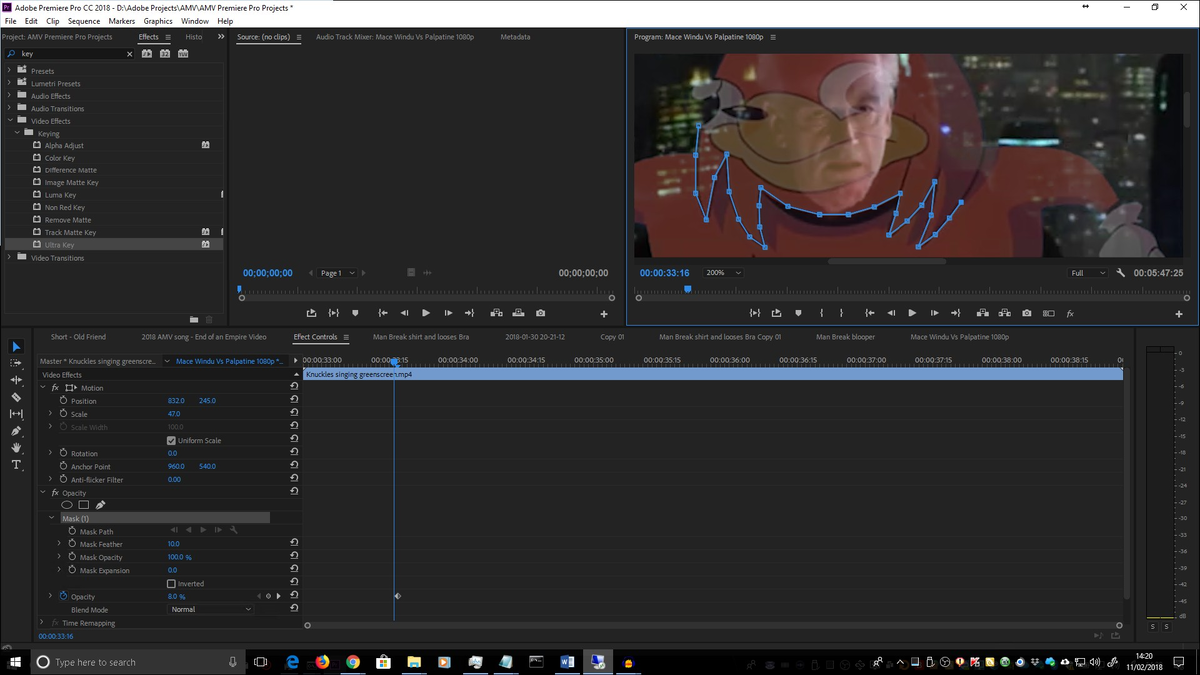Select the Selection tool arrow

(16, 346)
